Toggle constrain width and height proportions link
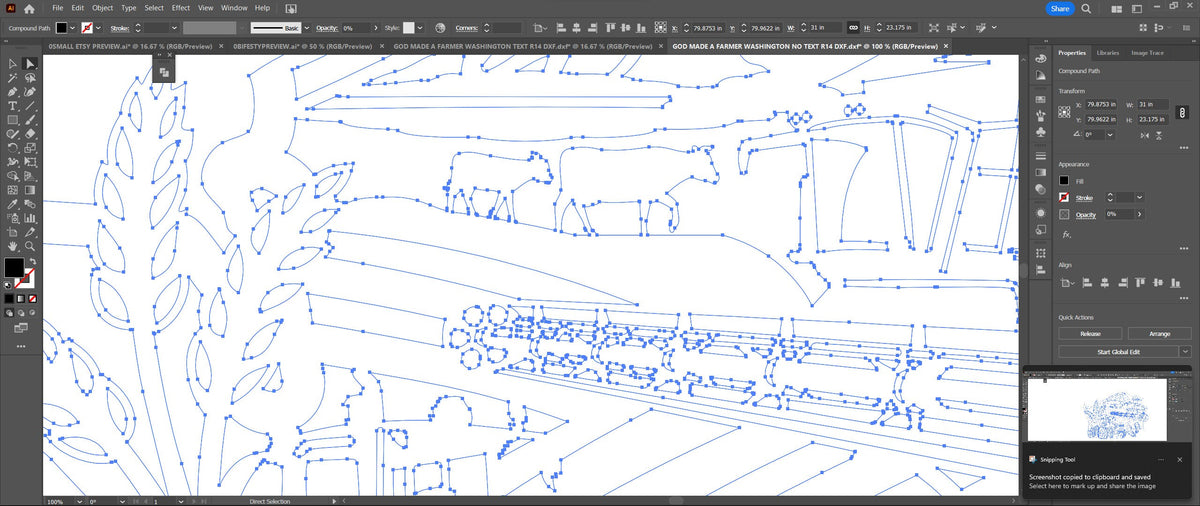 pyautogui.click(x=1182, y=112)
